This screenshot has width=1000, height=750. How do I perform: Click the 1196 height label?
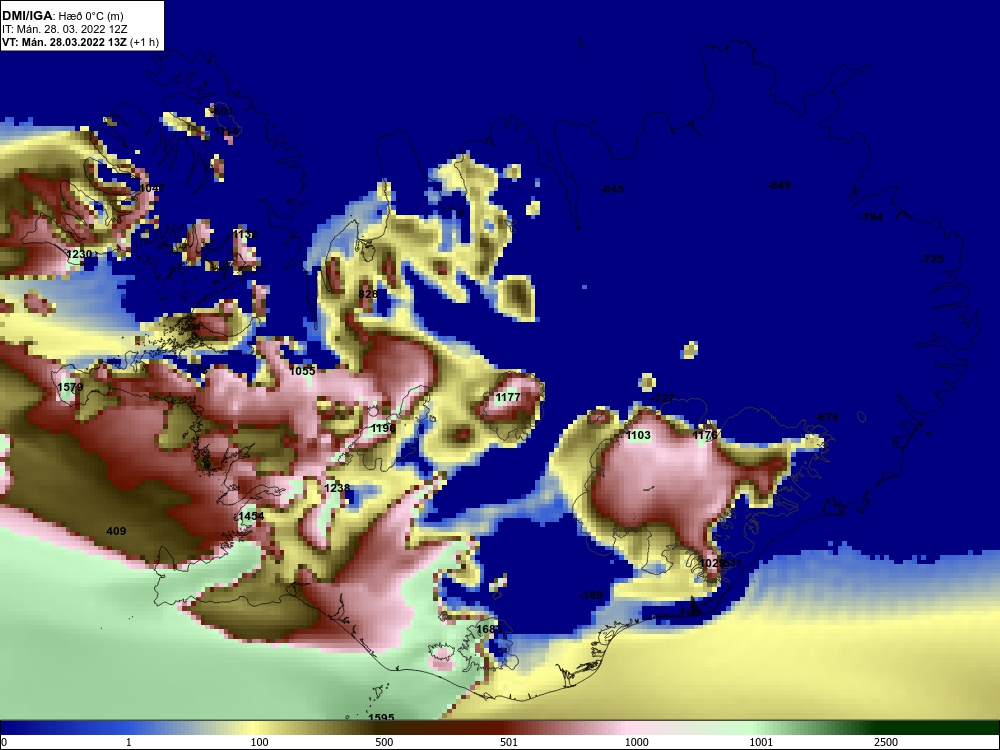tap(383, 428)
